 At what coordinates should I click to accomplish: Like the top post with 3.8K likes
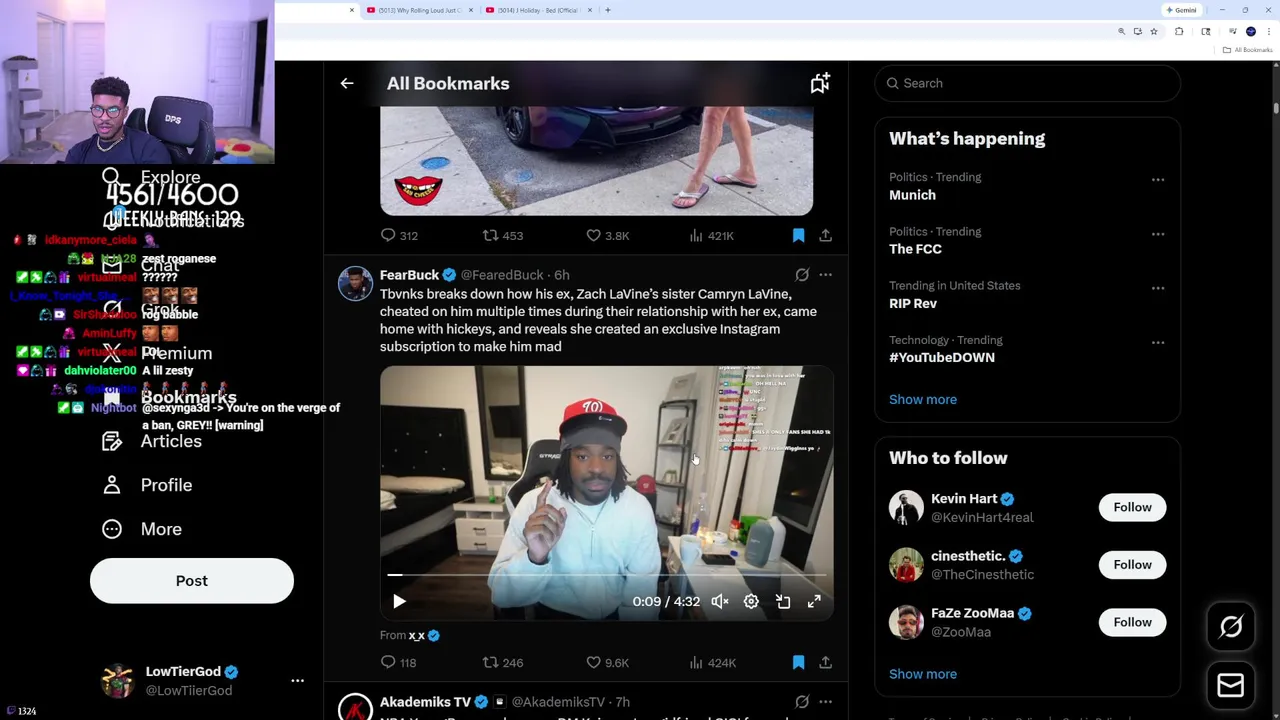click(594, 235)
